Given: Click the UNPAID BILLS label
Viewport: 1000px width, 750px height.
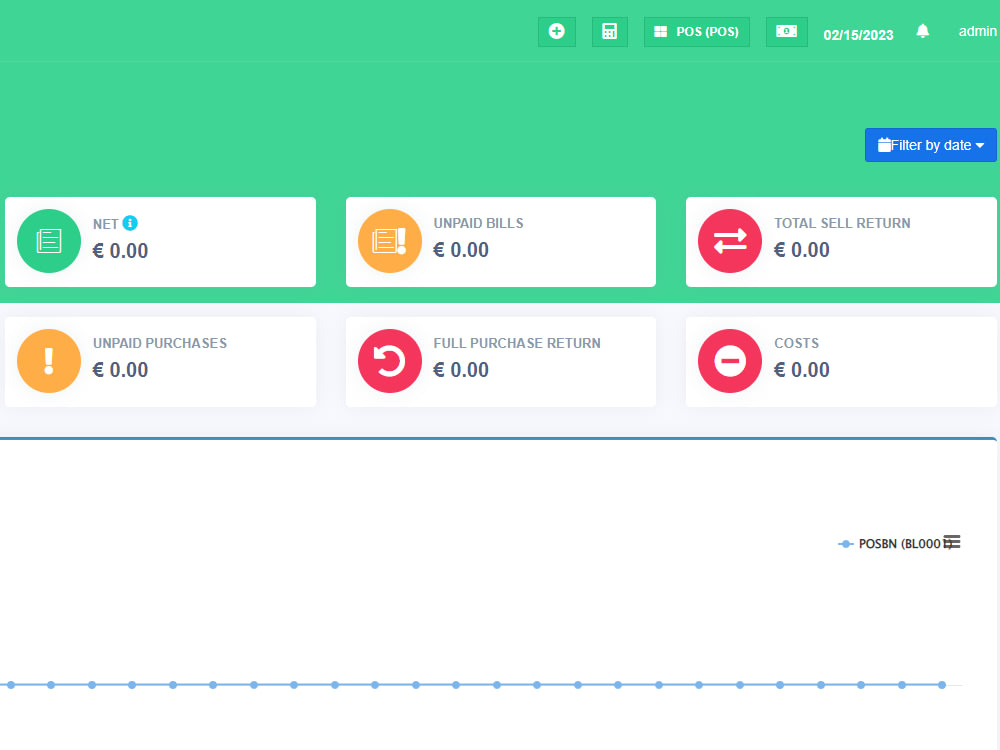Looking at the screenshot, I should click(x=478, y=223).
